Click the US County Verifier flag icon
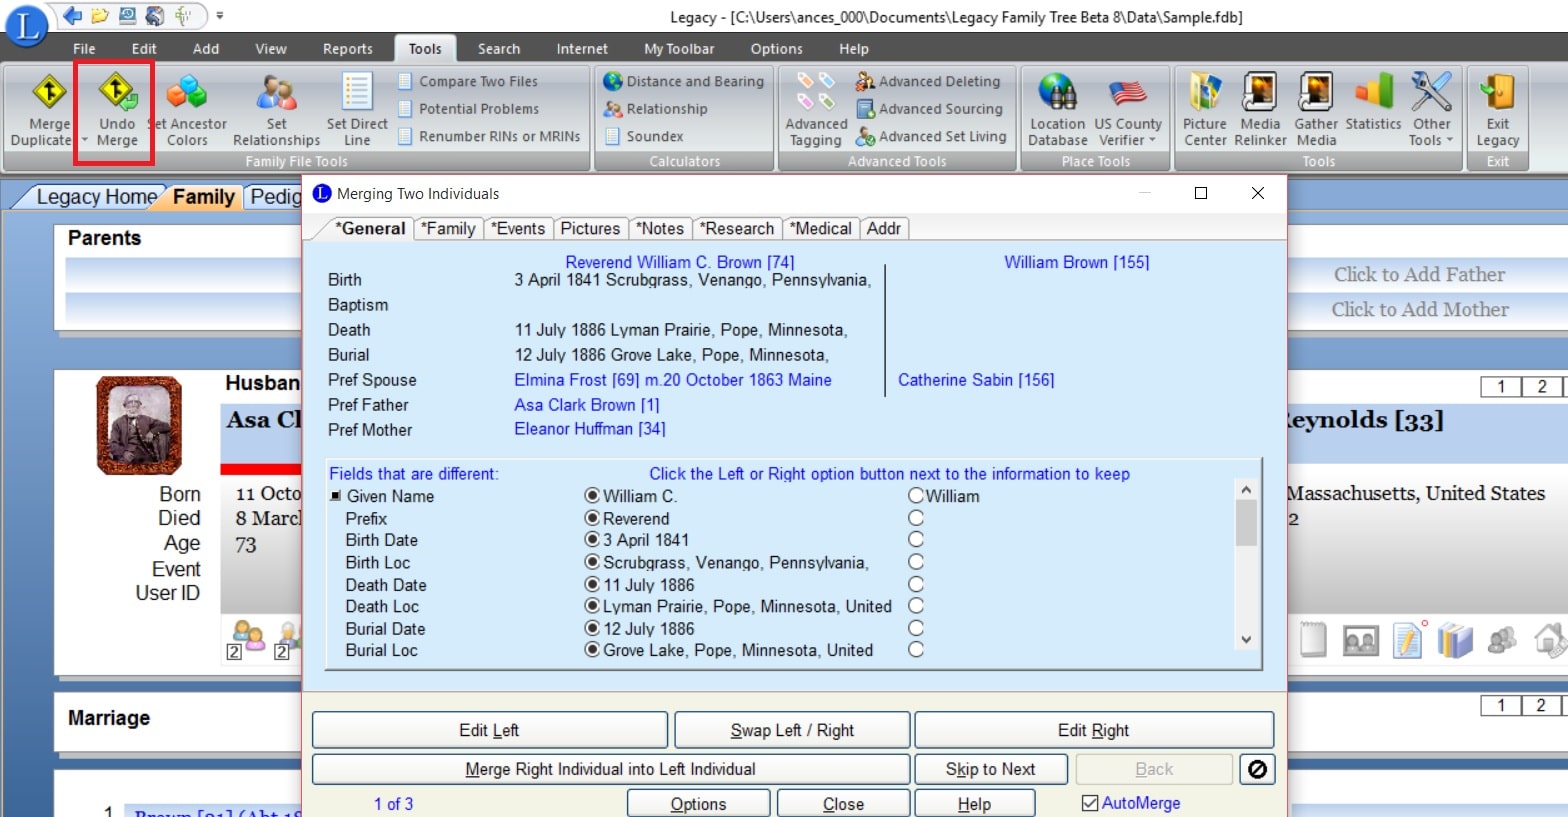 pos(1128,93)
